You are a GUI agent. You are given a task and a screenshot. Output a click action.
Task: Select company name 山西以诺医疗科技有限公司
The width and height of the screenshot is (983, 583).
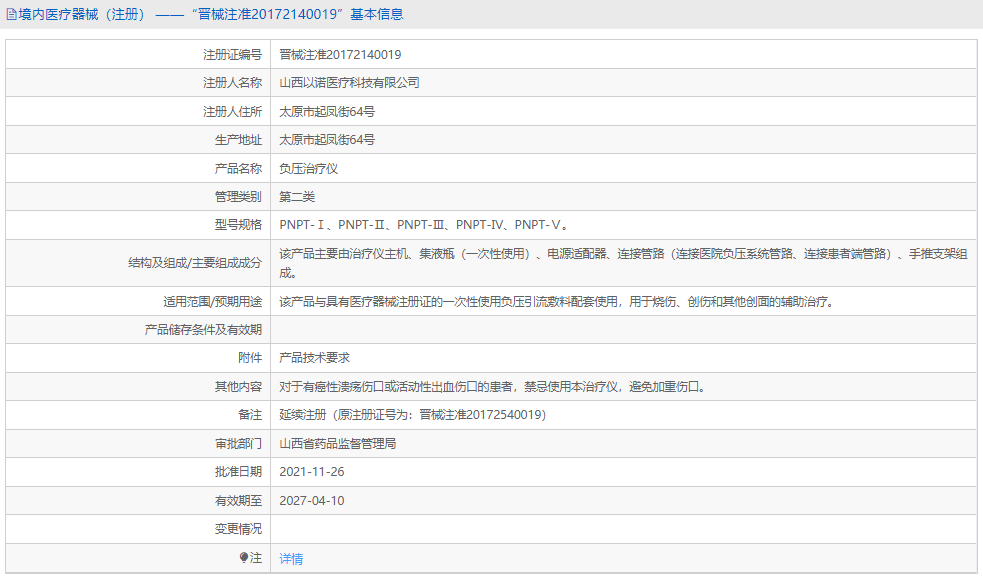(349, 83)
